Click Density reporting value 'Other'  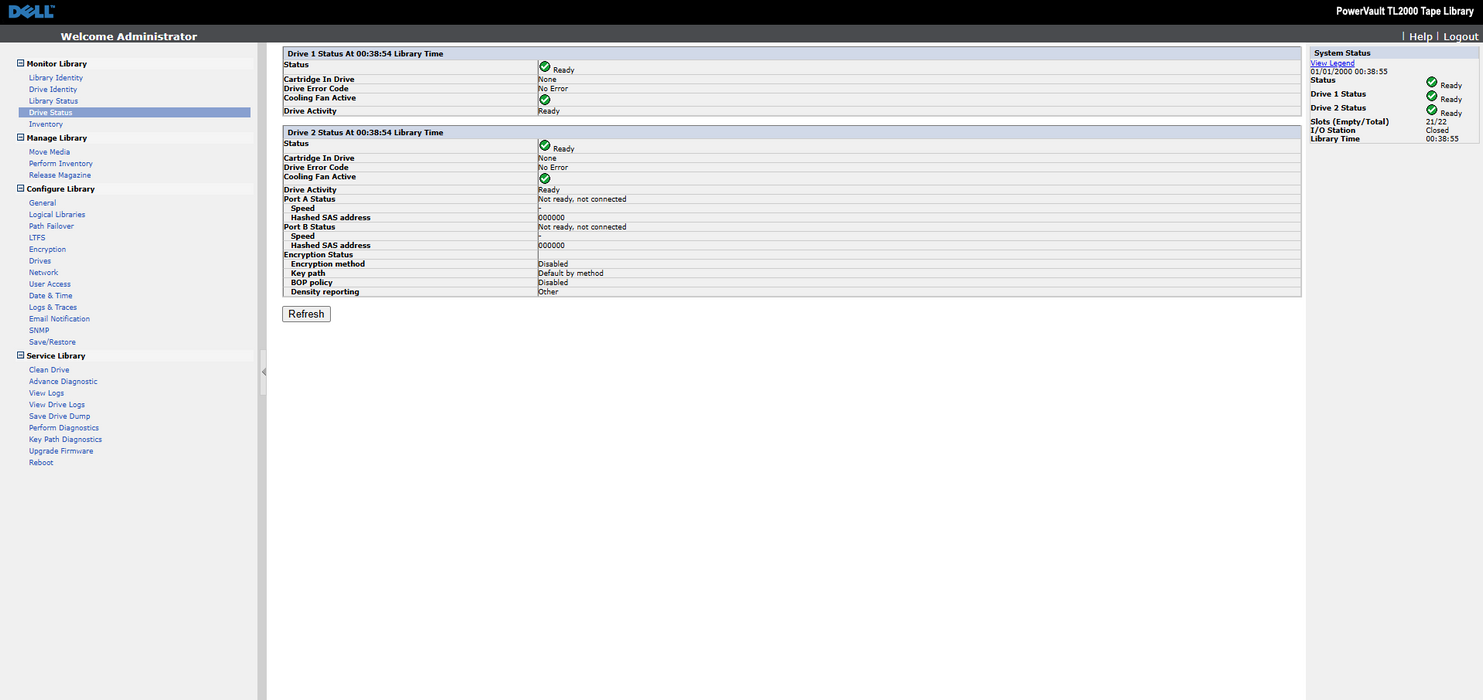pyautogui.click(x=548, y=292)
